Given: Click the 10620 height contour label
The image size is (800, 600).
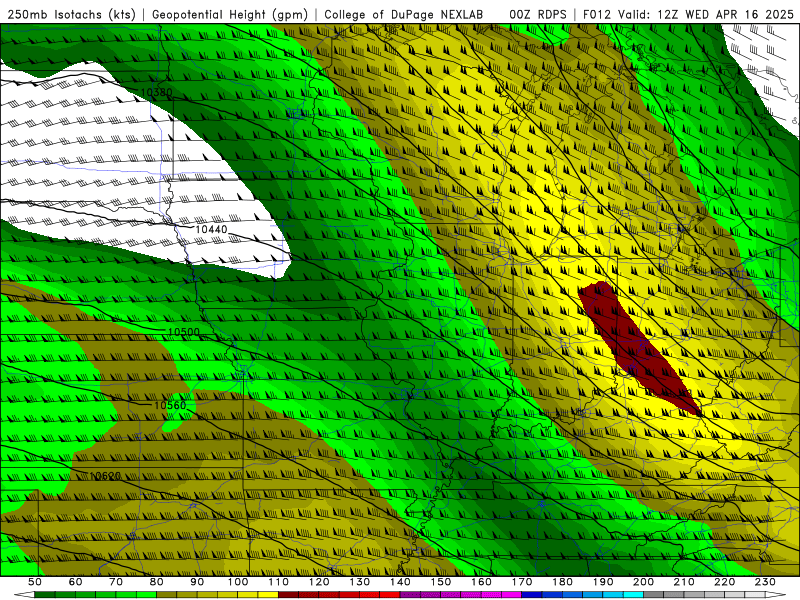Looking at the screenshot, I should click(105, 476).
